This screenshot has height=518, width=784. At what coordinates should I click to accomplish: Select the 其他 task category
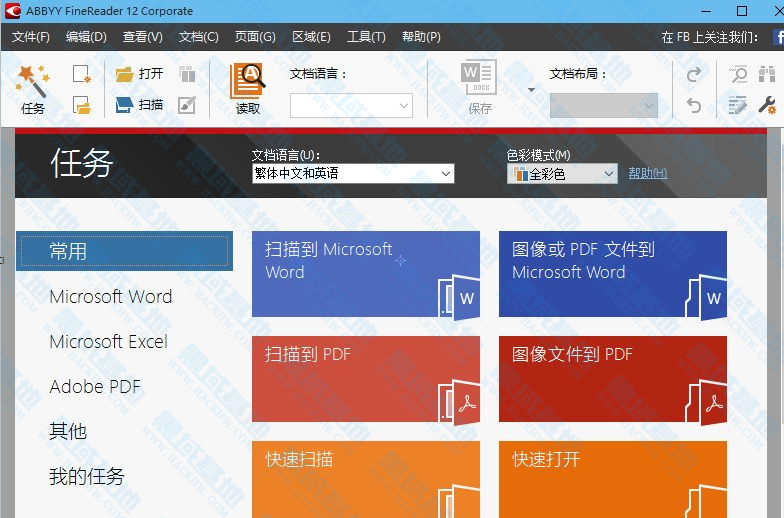[68, 431]
